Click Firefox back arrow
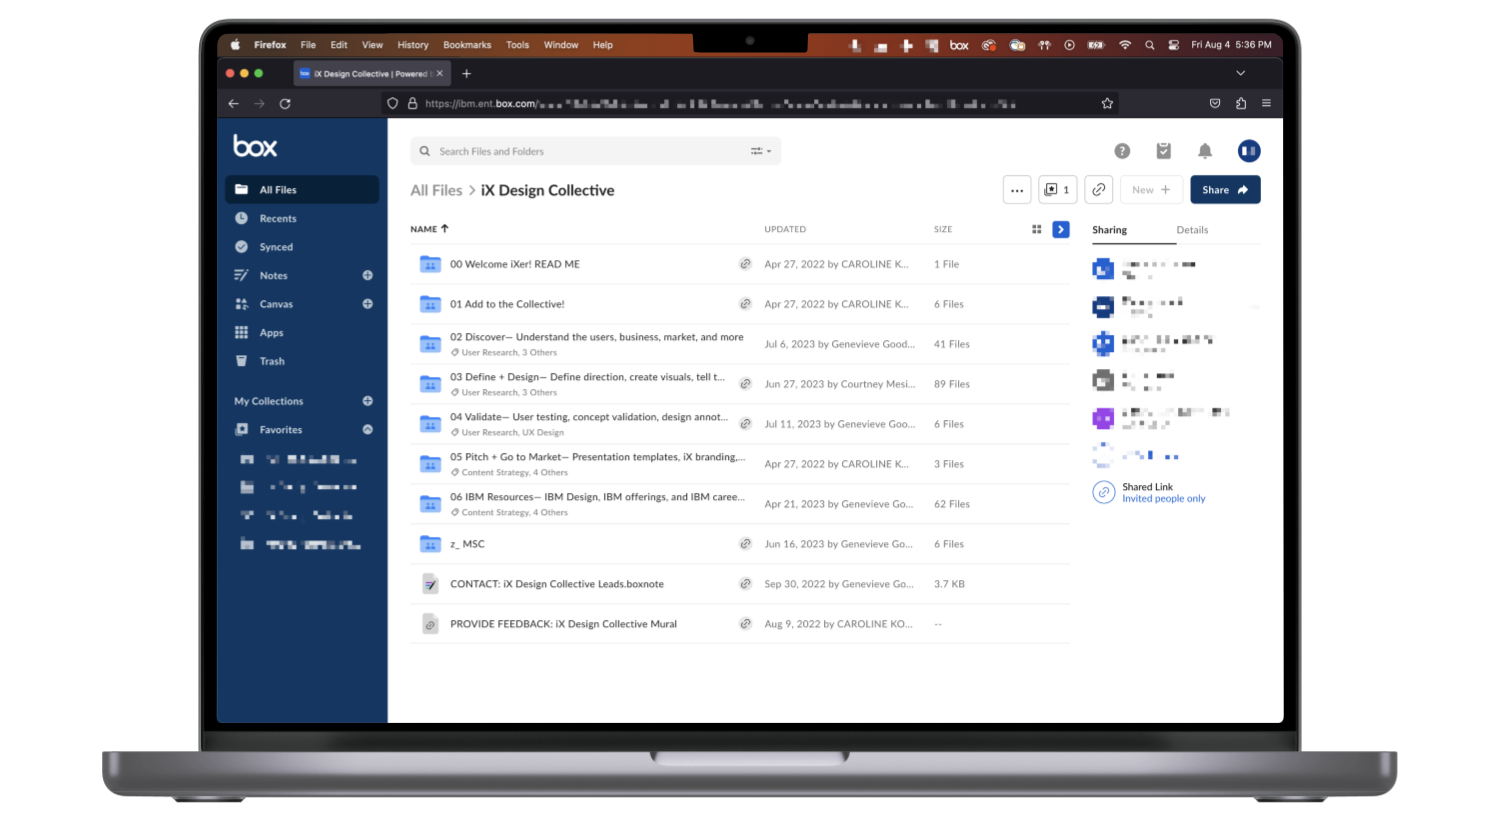This screenshot has width=1500, height=820. pyautogui.click(x=233, y=103)
